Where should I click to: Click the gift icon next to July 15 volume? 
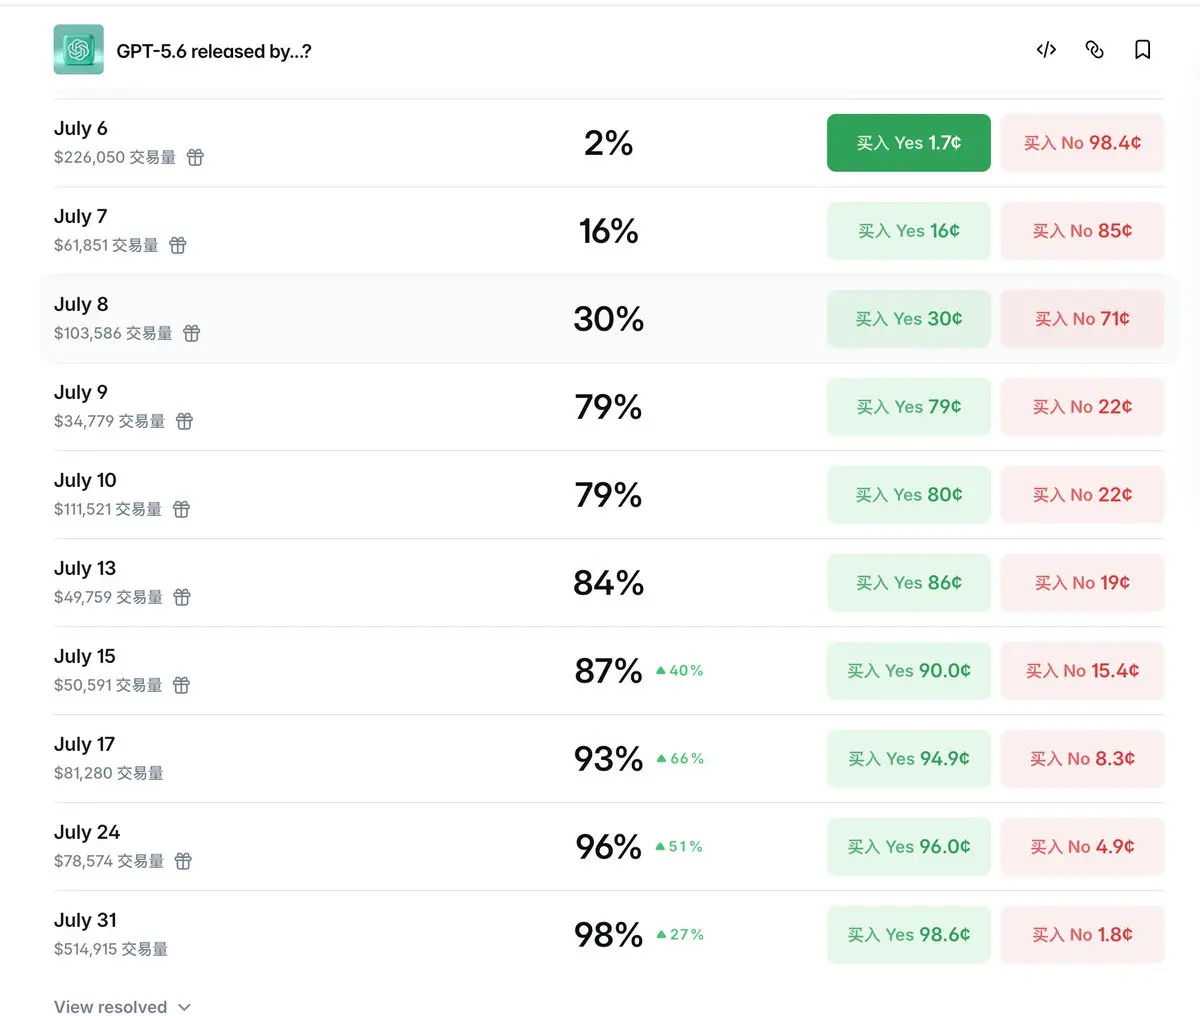[x=181, y=685]
